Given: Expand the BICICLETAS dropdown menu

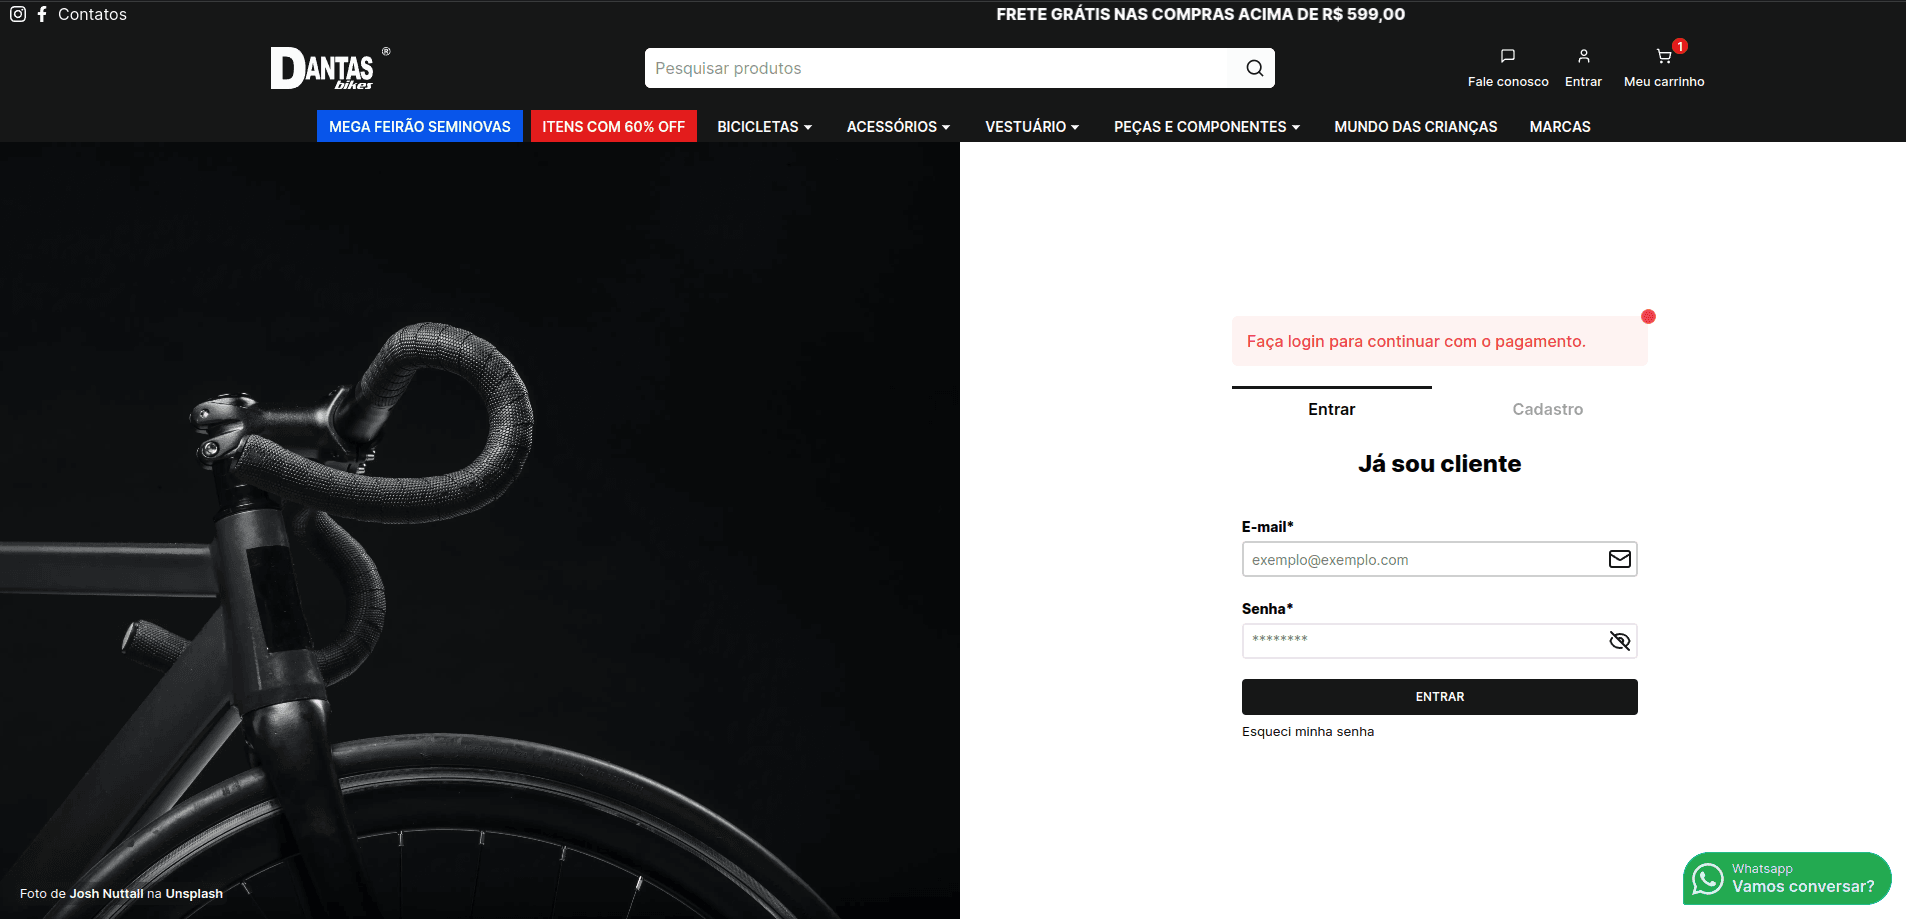Looking at the screenshot, I should [763, 126].
